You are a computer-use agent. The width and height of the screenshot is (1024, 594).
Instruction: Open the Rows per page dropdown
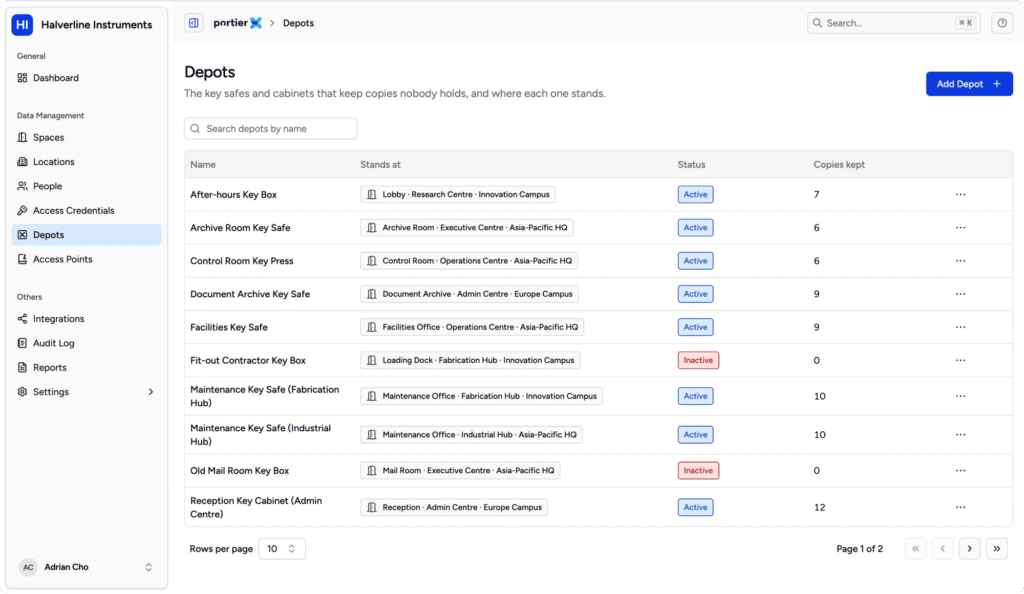coord(281,548)
